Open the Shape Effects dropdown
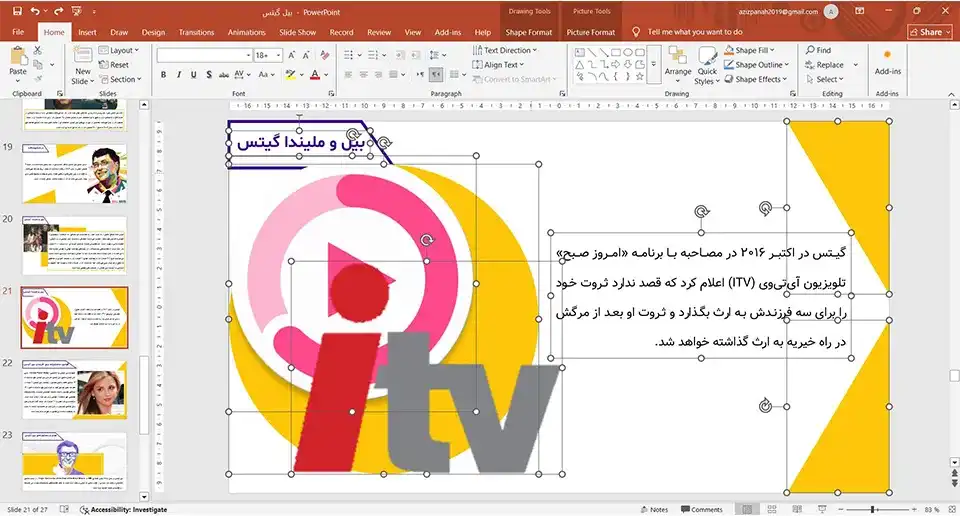This screenshot has height=516, width=960. (x=756, y=79)
